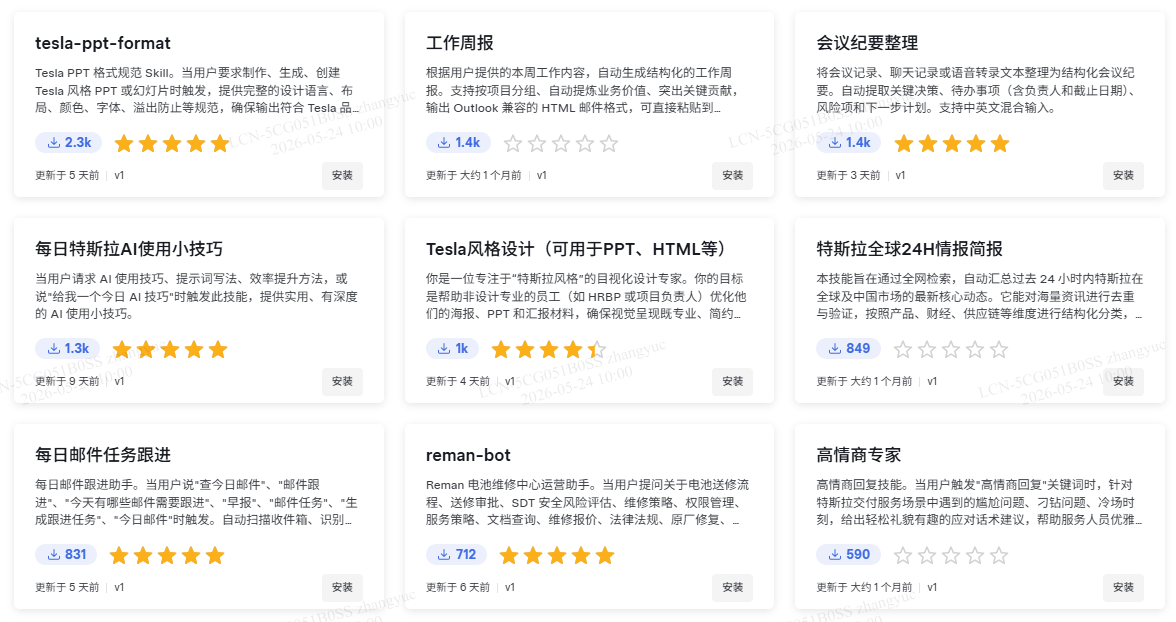Click "更新于 4 天前" text
The height and width of the screenshot is (622, 1176).
click(458, 381)
